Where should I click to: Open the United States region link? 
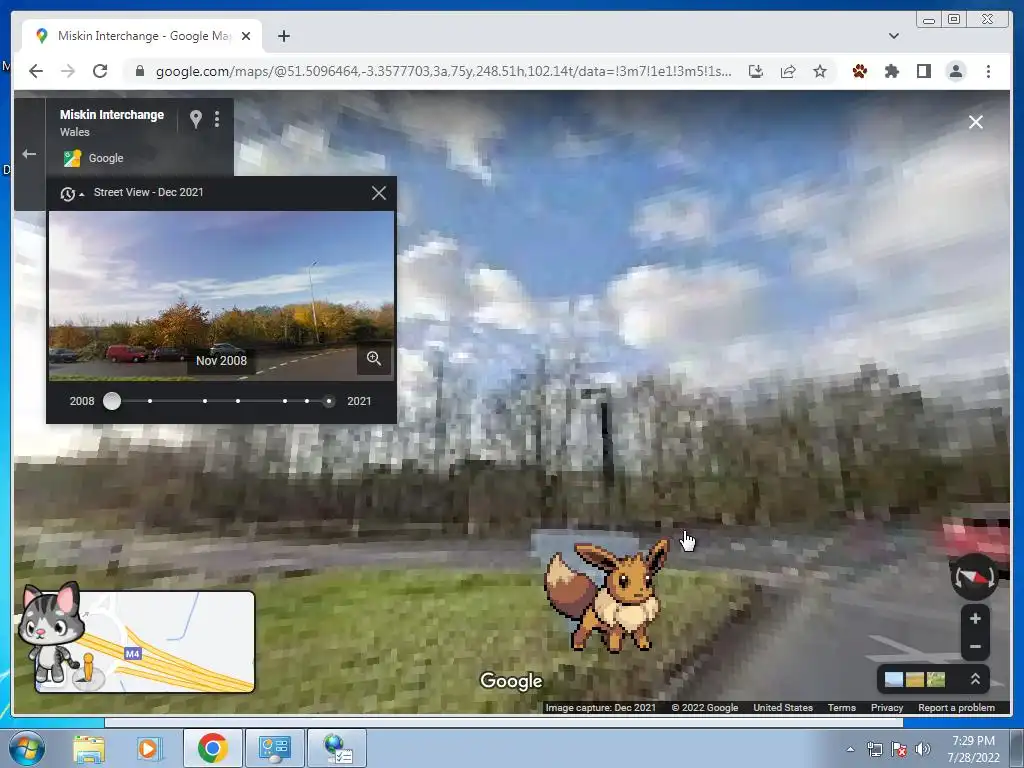point(783,707)
